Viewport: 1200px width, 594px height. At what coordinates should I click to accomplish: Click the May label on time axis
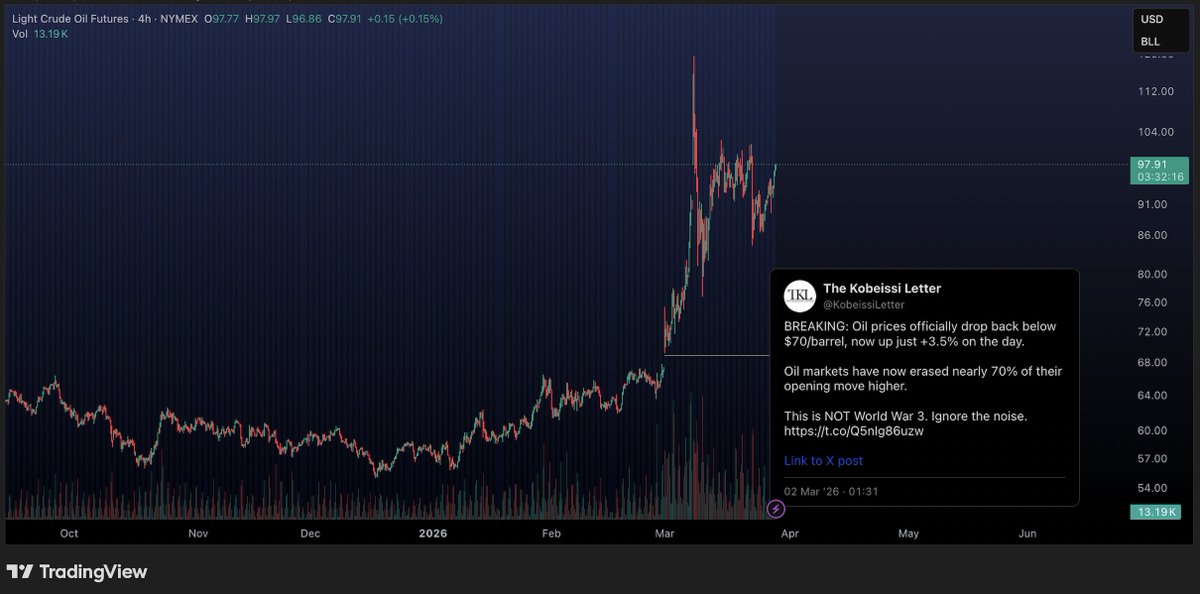pos(908,534)
